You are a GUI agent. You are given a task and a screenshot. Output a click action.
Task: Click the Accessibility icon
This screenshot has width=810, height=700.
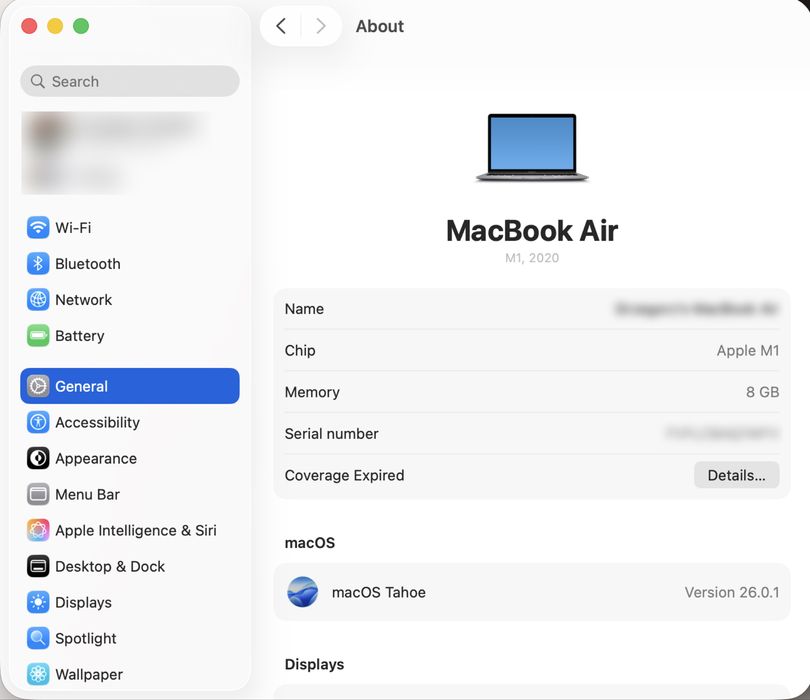[x=38, y=422]
